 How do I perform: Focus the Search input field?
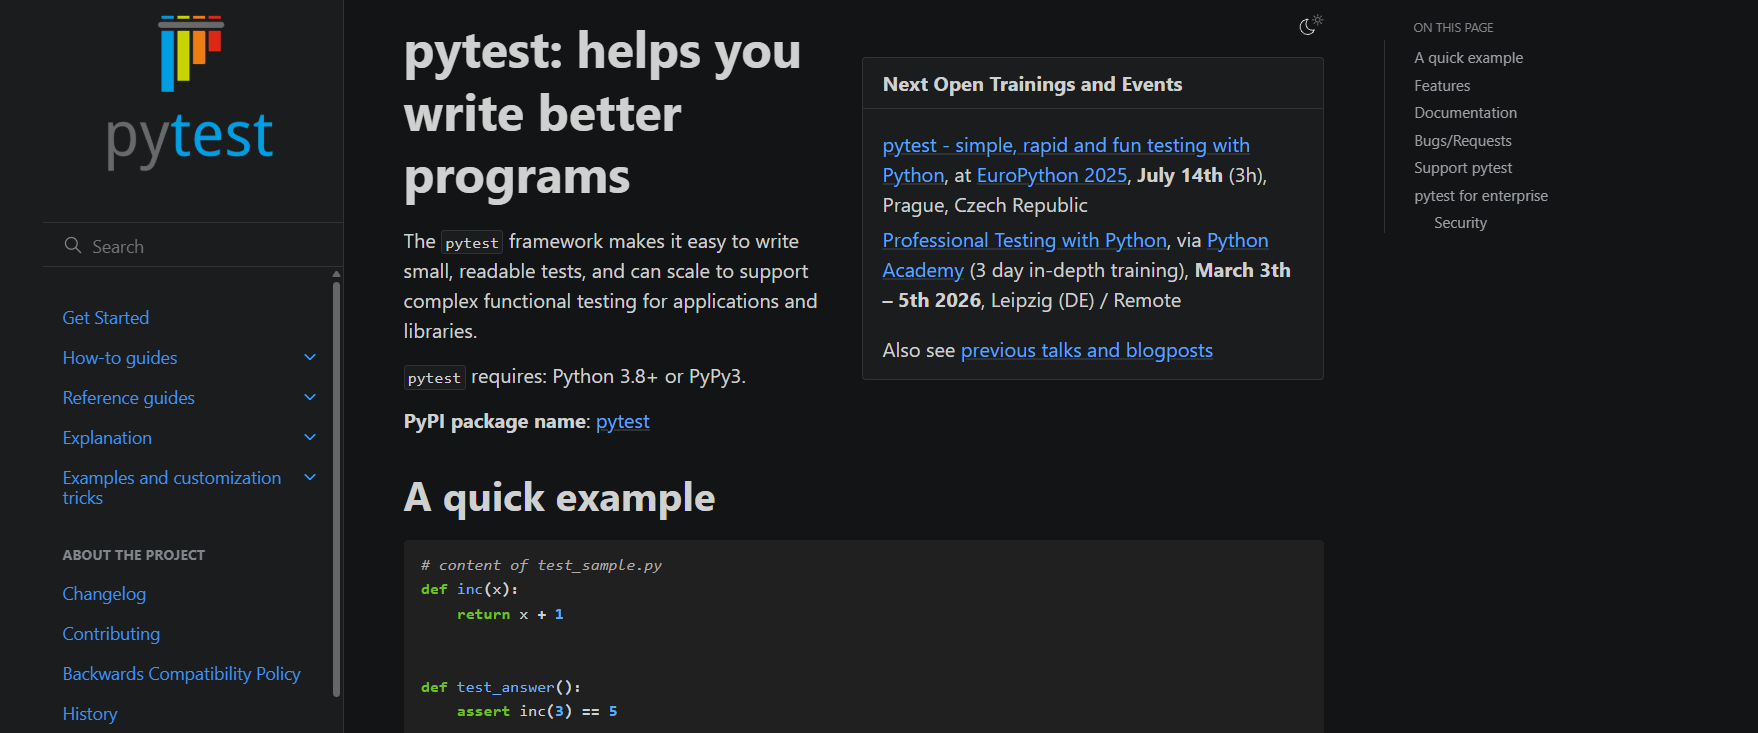(193, 246)
